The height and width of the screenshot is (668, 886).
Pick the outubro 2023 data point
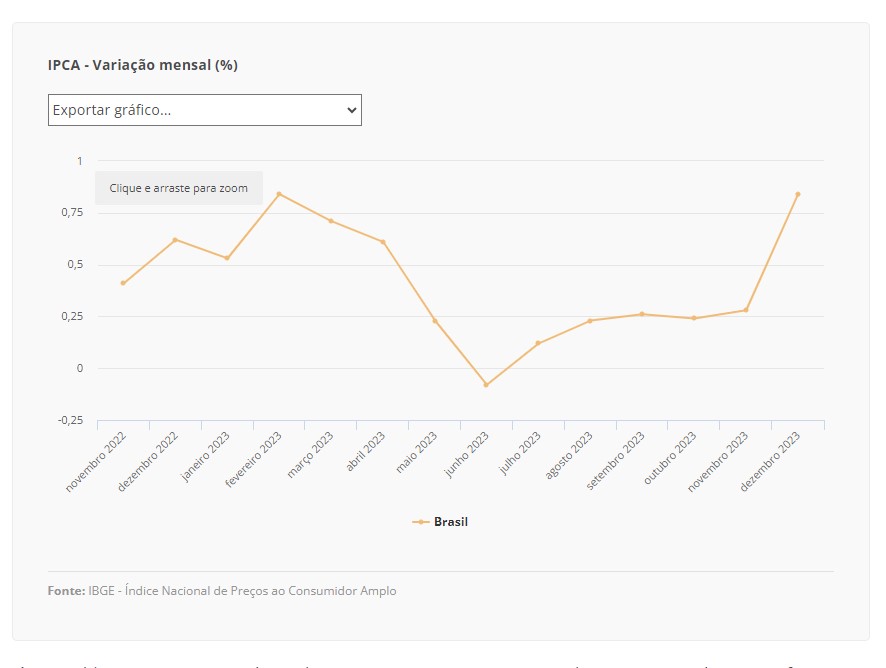694,318
